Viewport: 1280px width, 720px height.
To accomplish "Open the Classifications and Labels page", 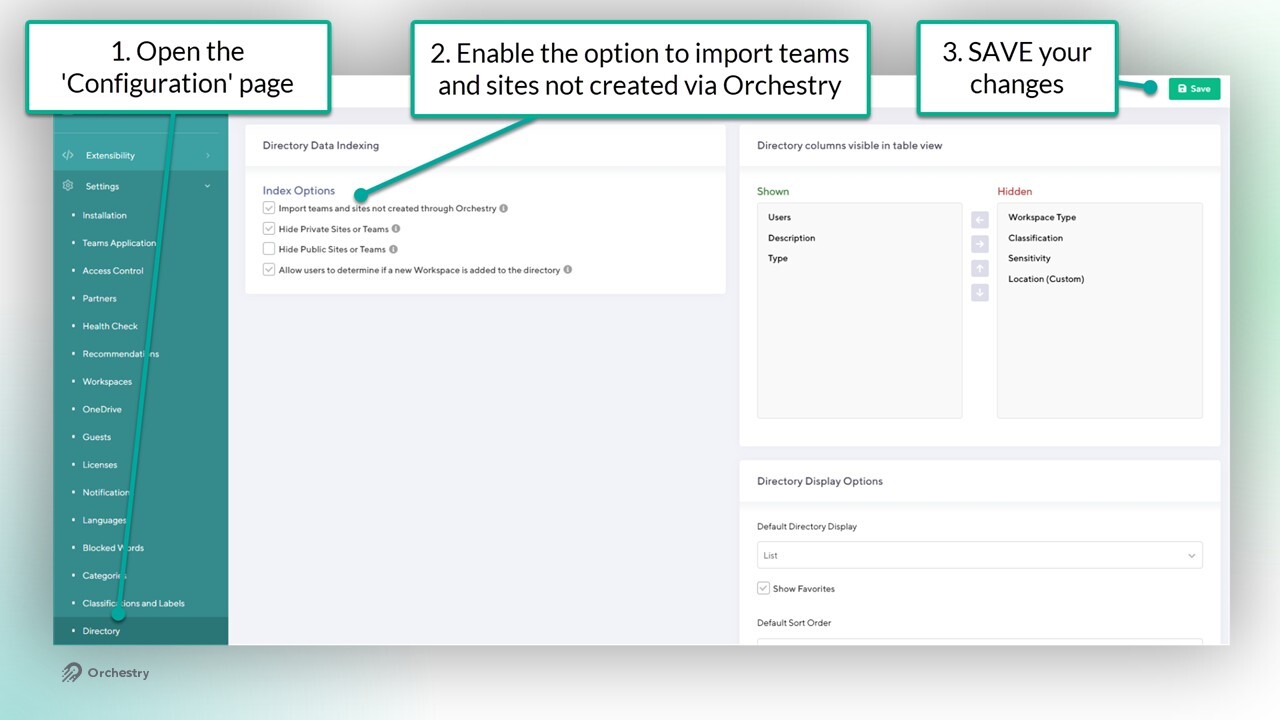I will pyautogui.click(x=133, y=604).
